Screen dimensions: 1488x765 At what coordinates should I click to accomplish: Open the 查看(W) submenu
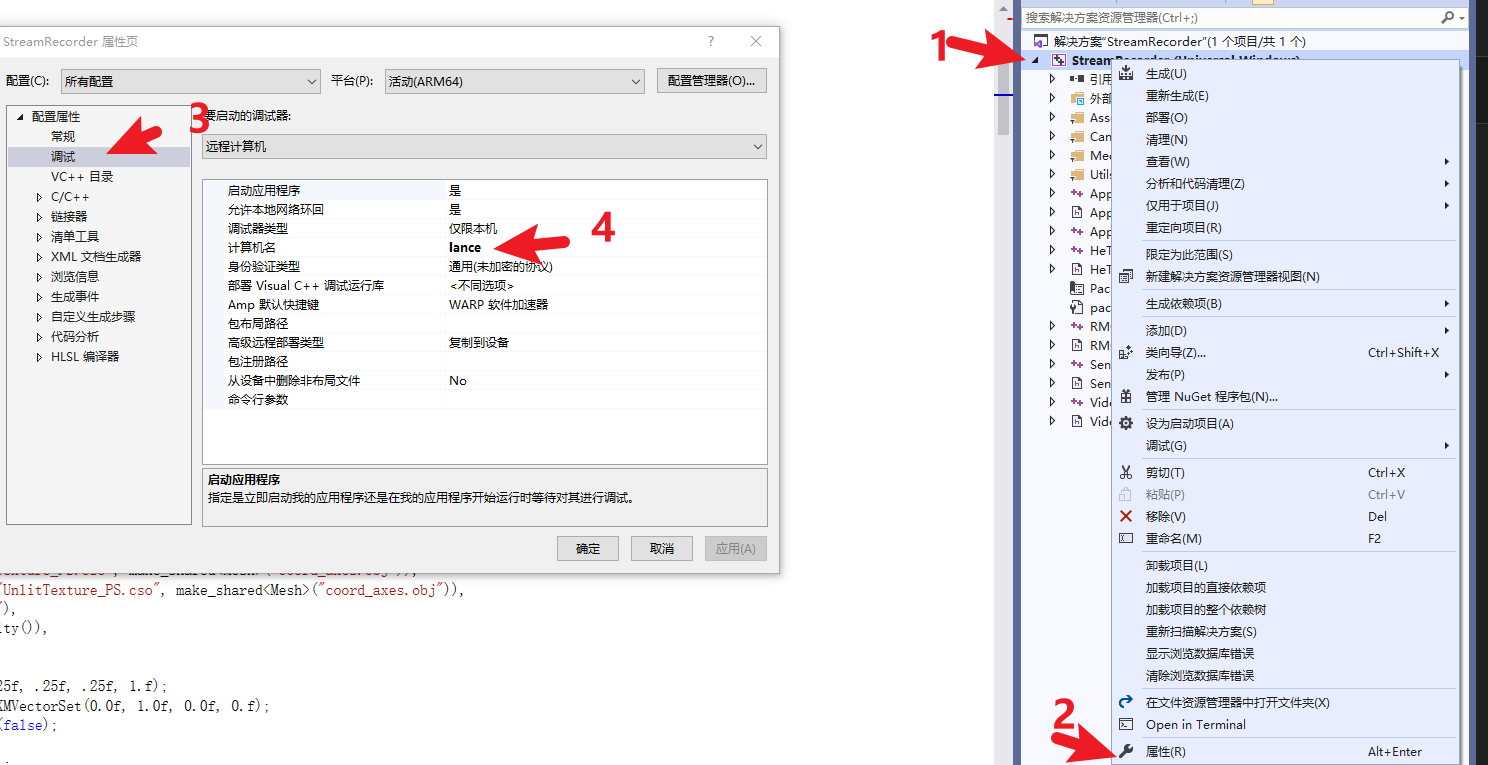[x=1285, y=162]
